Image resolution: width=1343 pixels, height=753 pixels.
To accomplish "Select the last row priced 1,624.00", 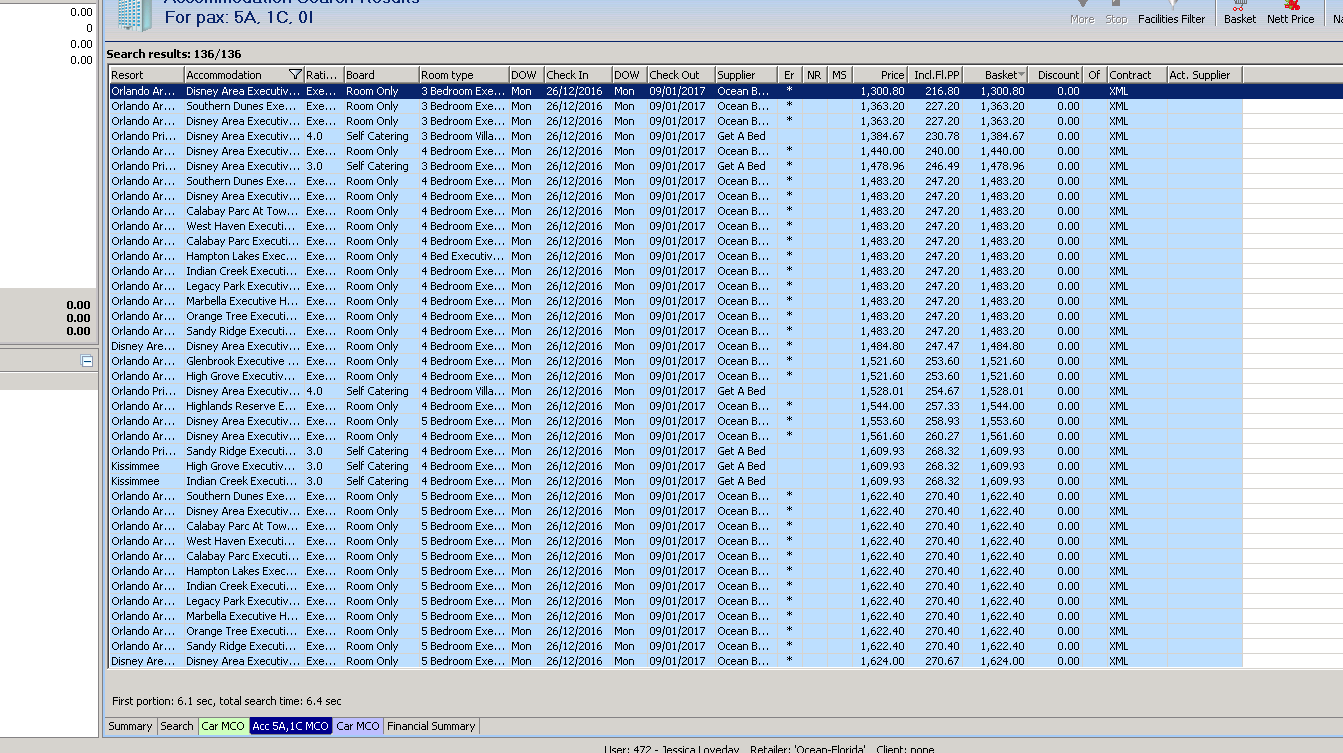I will (675, 661).
